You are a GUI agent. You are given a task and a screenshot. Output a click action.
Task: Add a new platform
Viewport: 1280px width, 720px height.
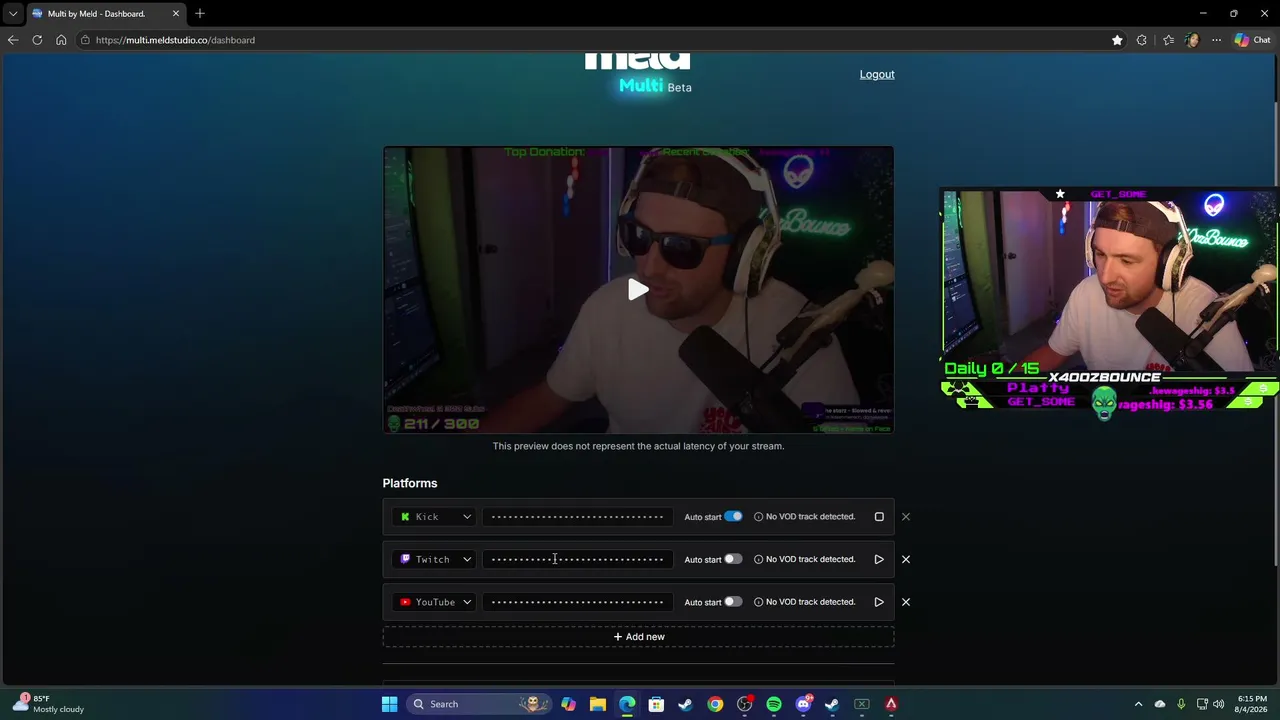point(638,637)
